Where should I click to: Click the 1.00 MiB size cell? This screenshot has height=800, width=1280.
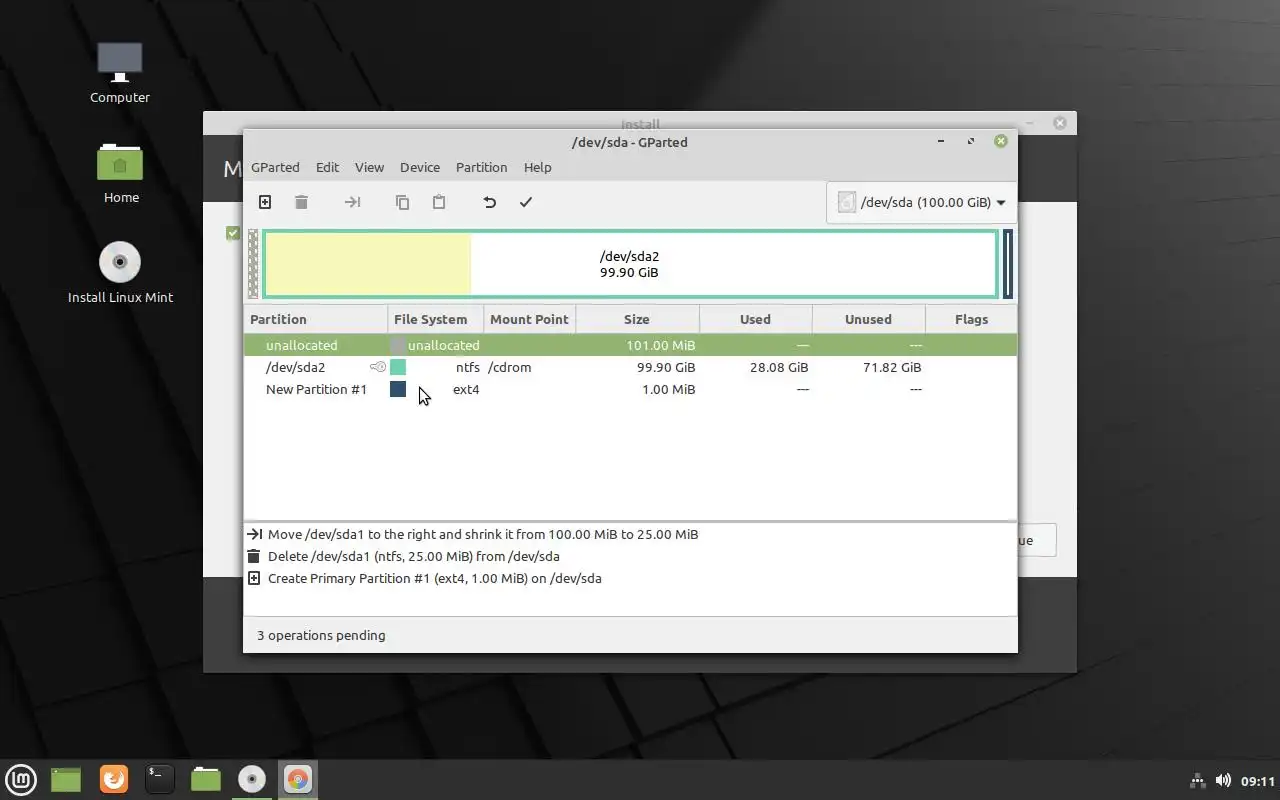668,389
